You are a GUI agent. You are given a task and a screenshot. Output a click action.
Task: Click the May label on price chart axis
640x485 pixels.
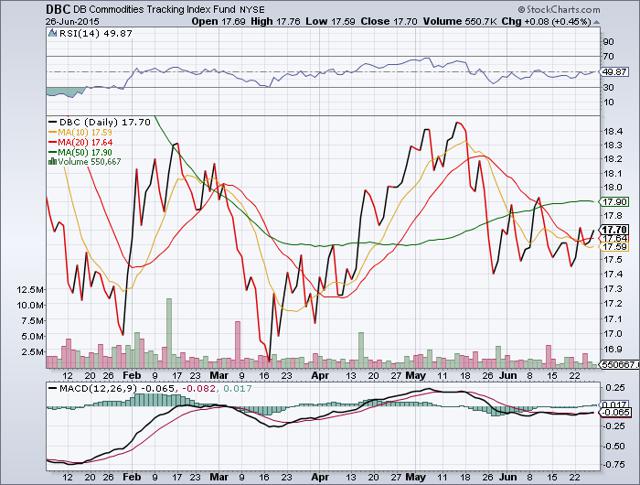tap(416, 375)
